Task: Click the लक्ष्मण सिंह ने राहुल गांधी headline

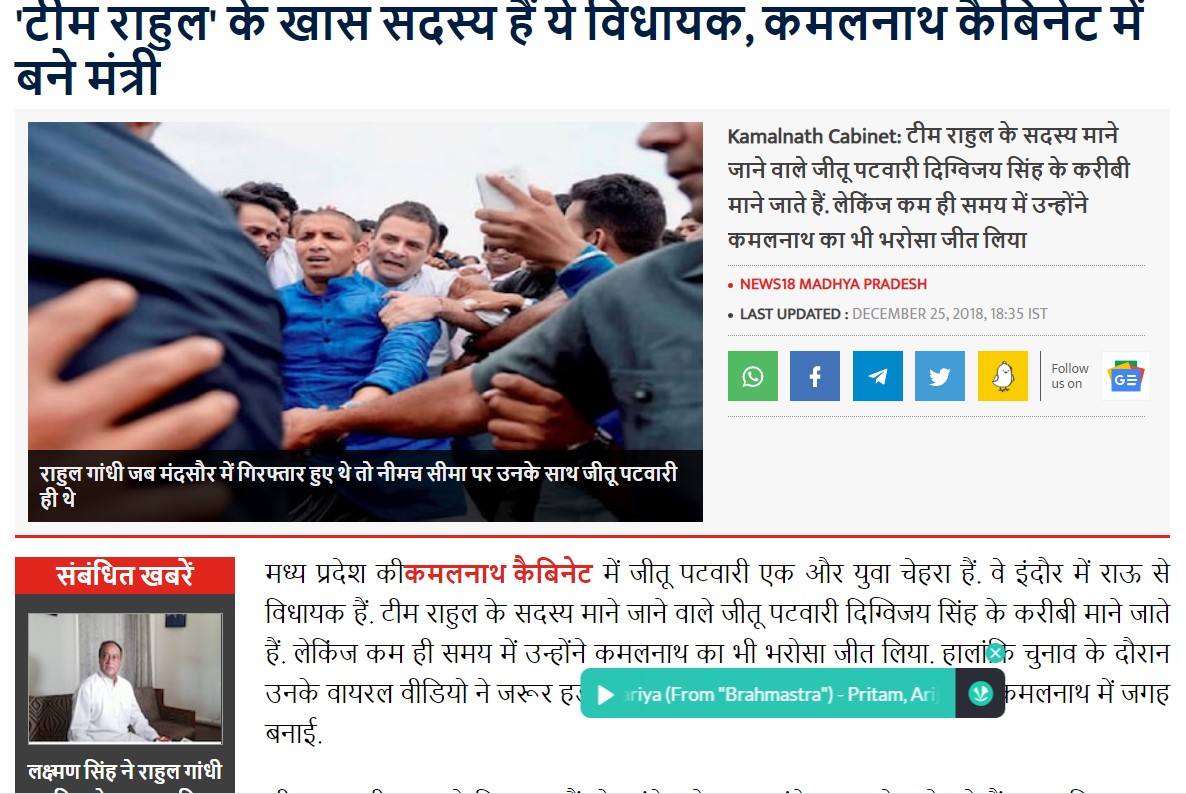Action: pyautogui.click(x=125, y=772)
